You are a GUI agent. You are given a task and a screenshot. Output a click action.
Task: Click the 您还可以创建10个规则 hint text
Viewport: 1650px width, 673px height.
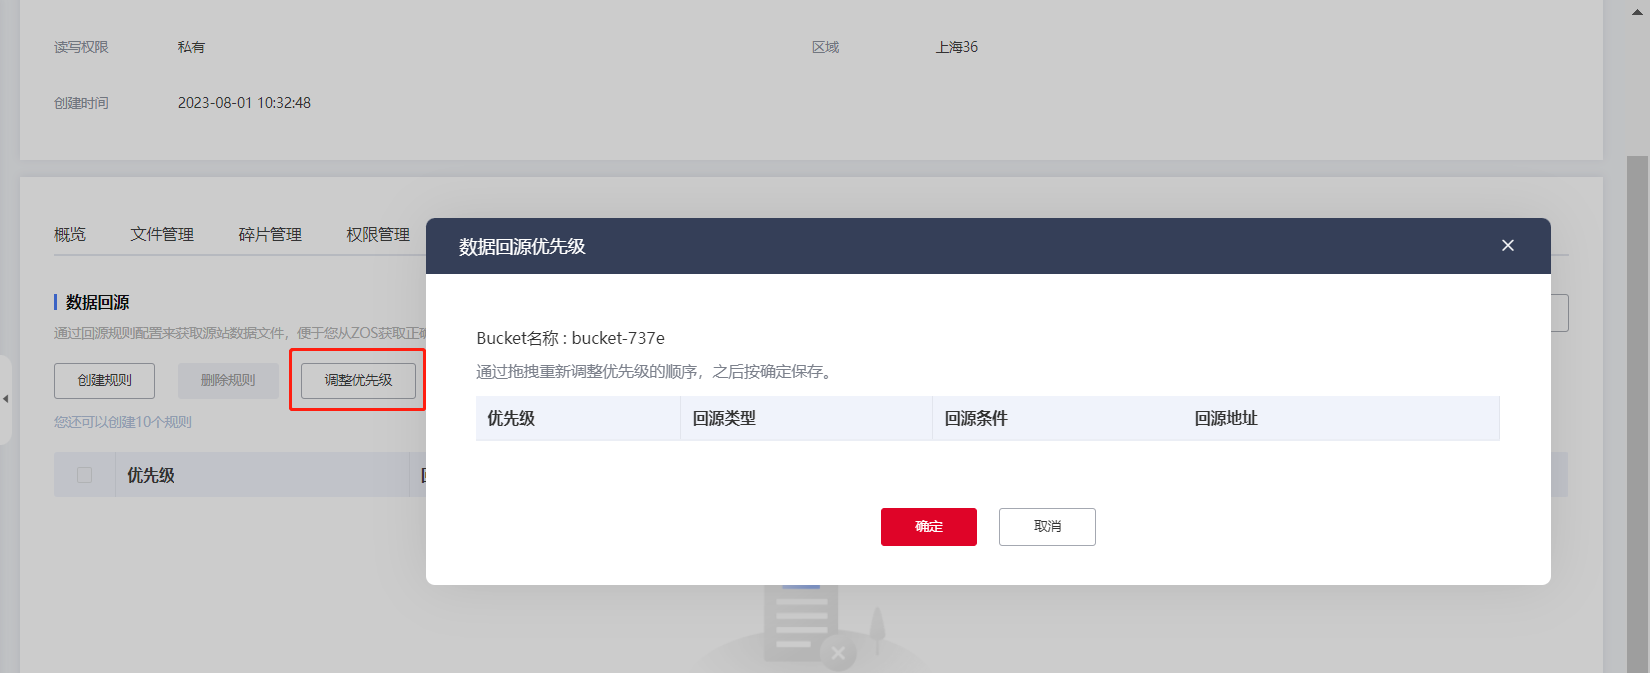pyautogui.click(x=123, y=422)
